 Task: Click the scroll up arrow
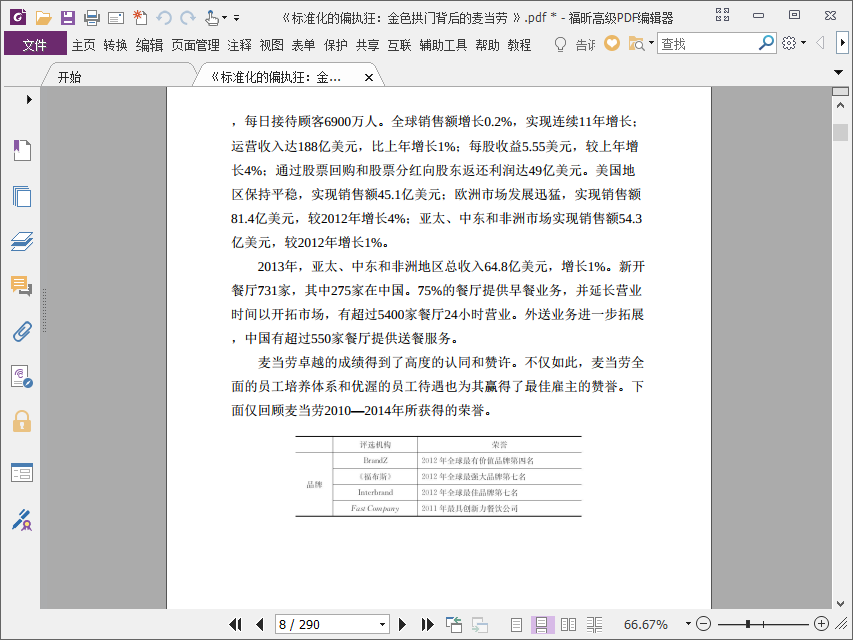(840, 106)
